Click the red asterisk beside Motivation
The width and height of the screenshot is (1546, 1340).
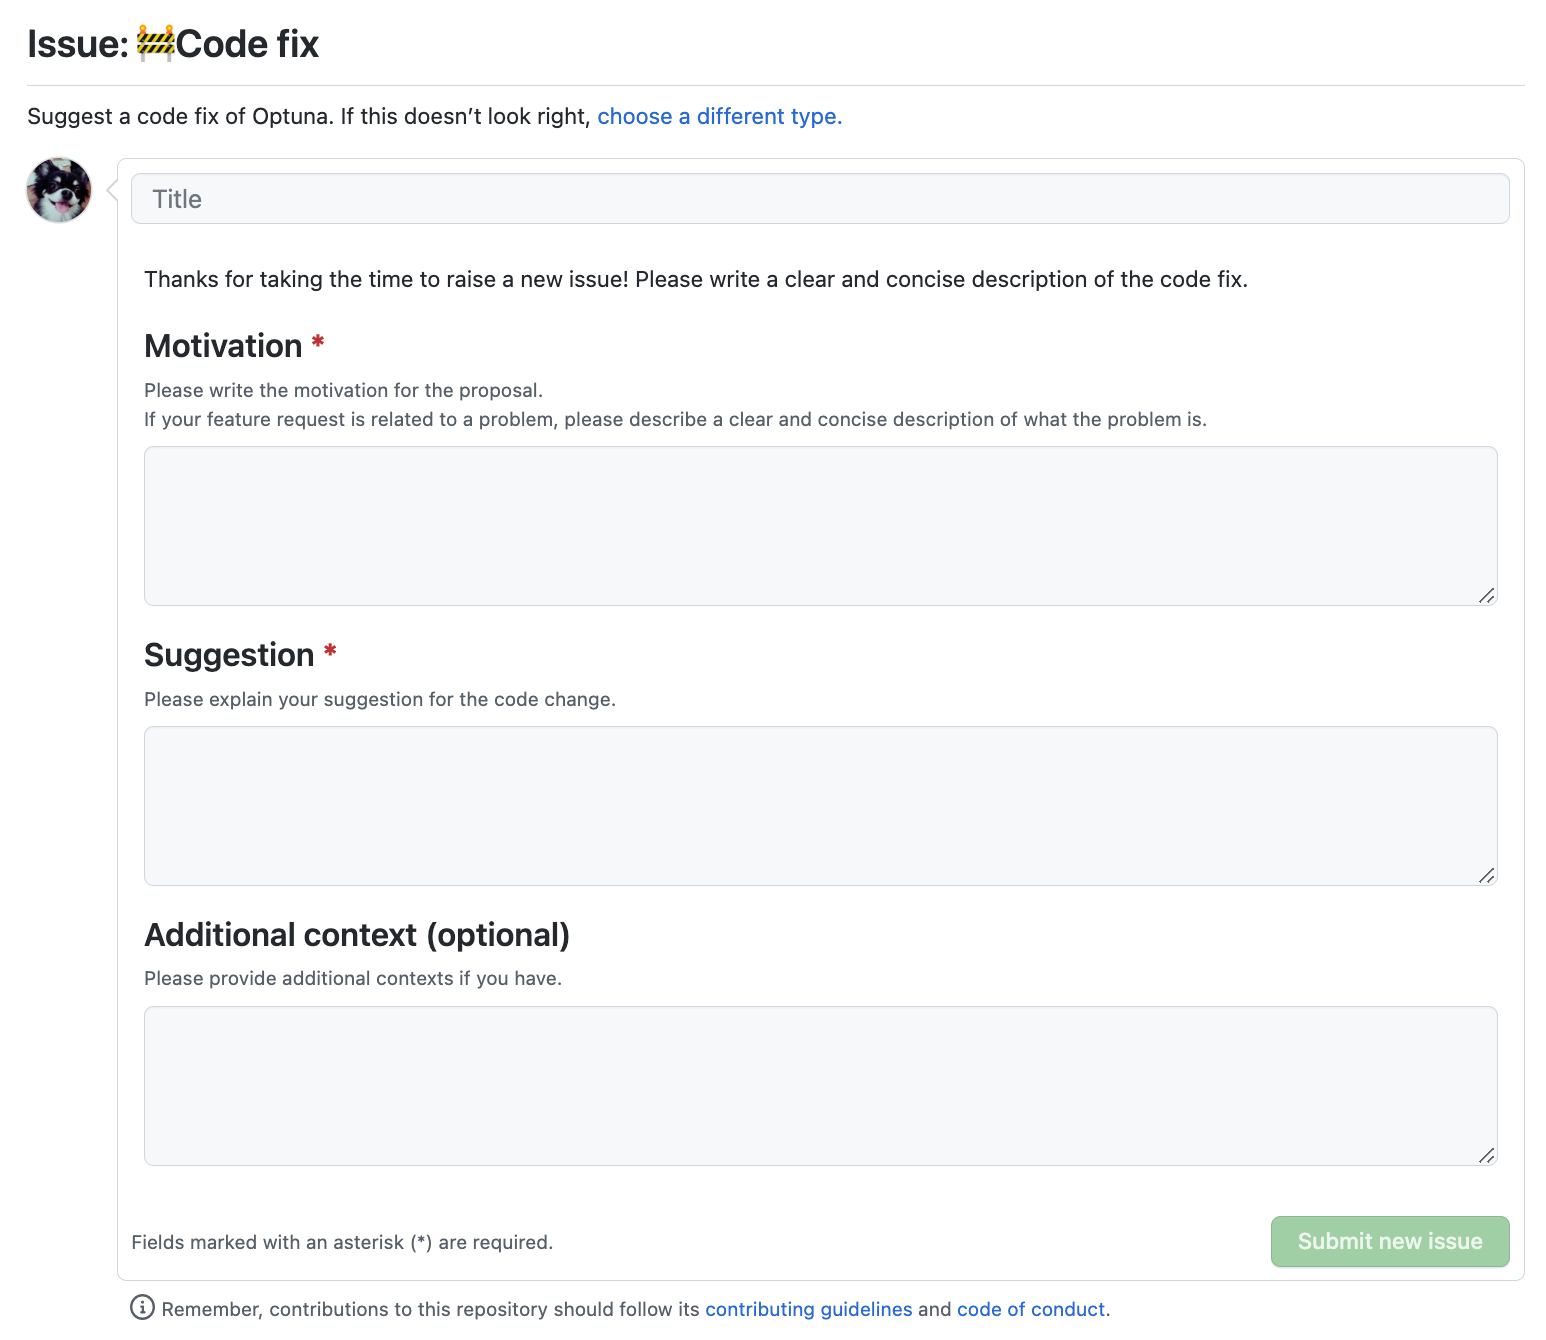pyautogui.click(x=318, y=343)
